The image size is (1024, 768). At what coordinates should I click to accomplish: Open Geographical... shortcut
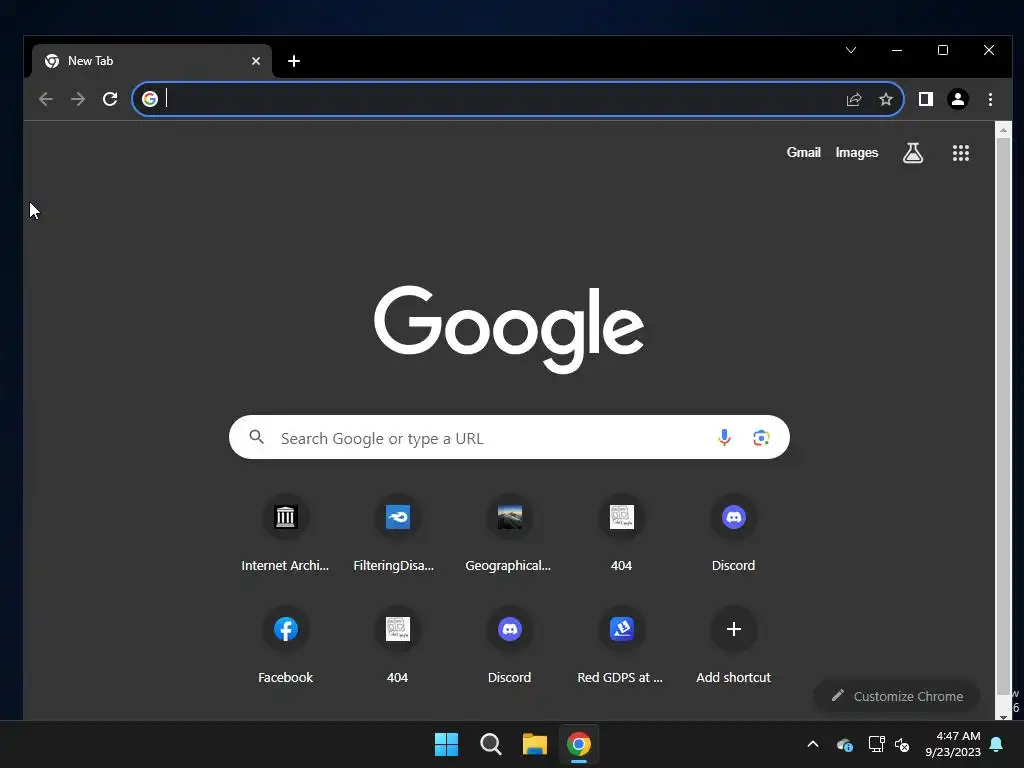(x=509, y=534)
